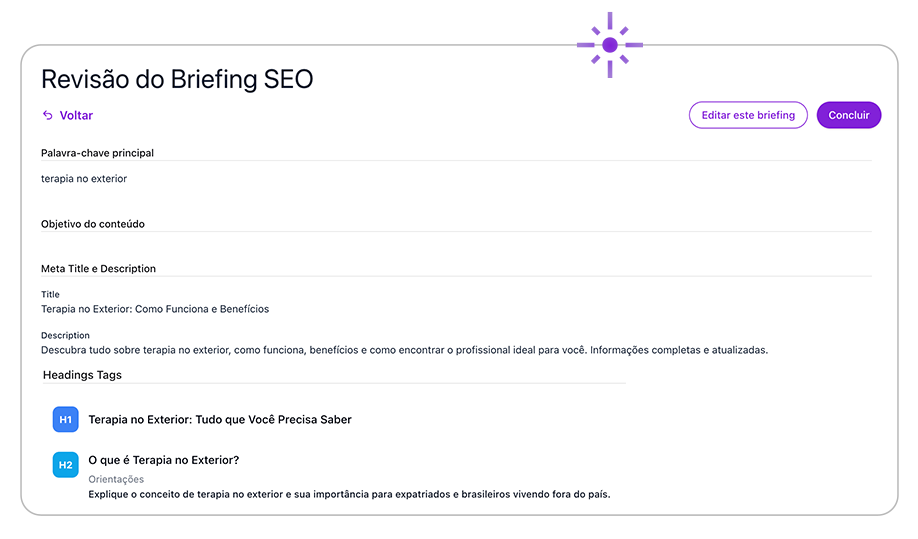This screenshot has height=539, width=918.
Task: Click the keyword text terapia no exterior
Action: (x=84, y=179)
